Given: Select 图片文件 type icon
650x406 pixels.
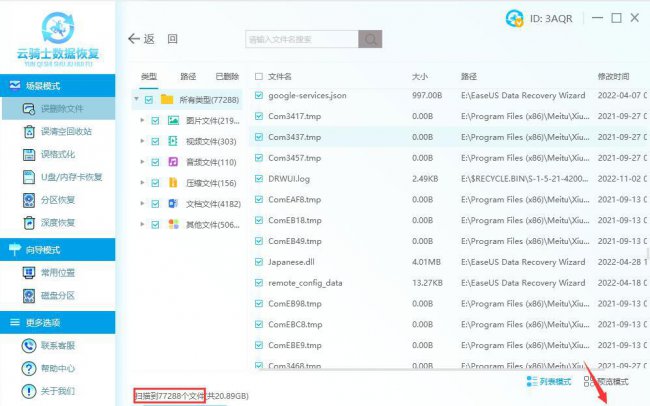Looking at the screenshot, I should [173, 121].
